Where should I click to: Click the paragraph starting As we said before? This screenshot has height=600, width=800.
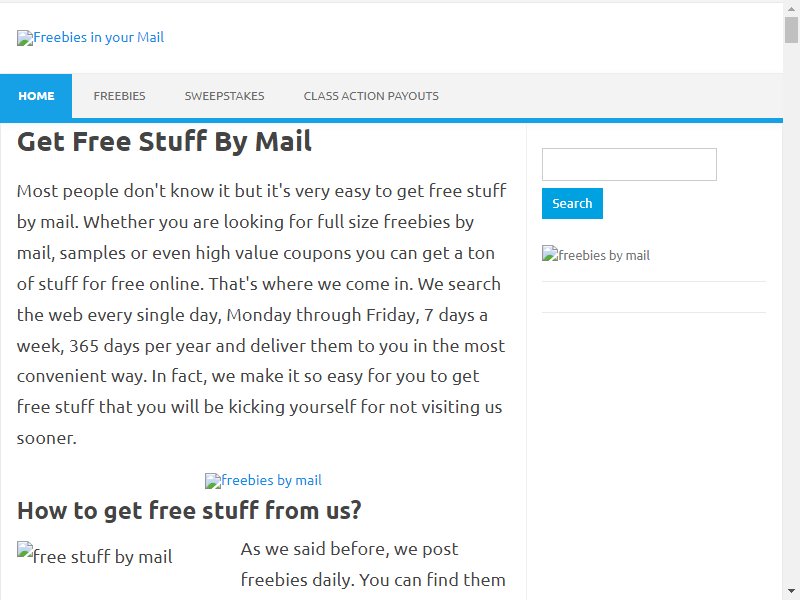373,566
